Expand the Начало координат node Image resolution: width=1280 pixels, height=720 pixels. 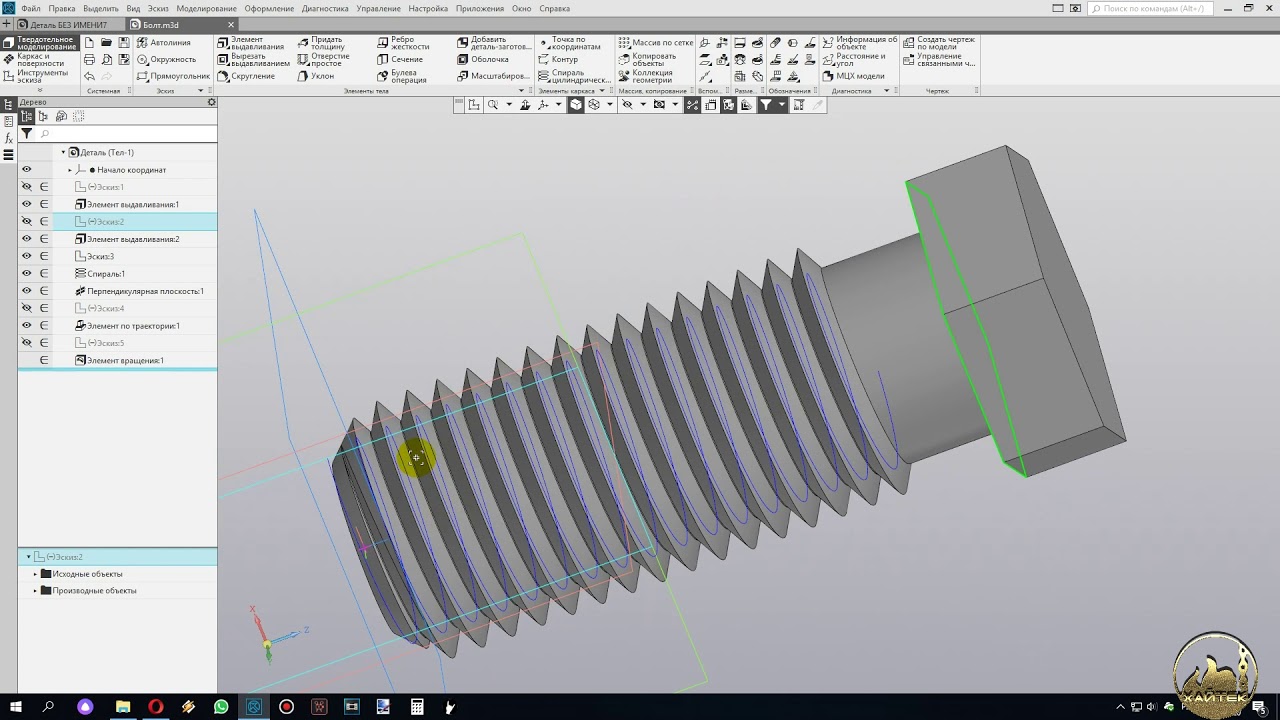pos(70,170)
